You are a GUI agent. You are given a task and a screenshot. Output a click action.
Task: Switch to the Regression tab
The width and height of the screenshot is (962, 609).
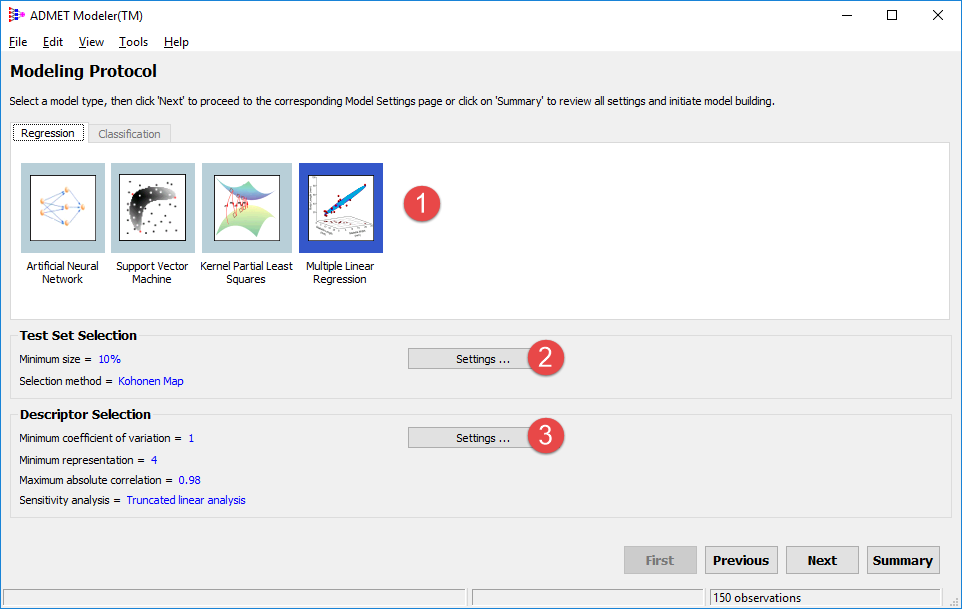[x=48, y=133]
